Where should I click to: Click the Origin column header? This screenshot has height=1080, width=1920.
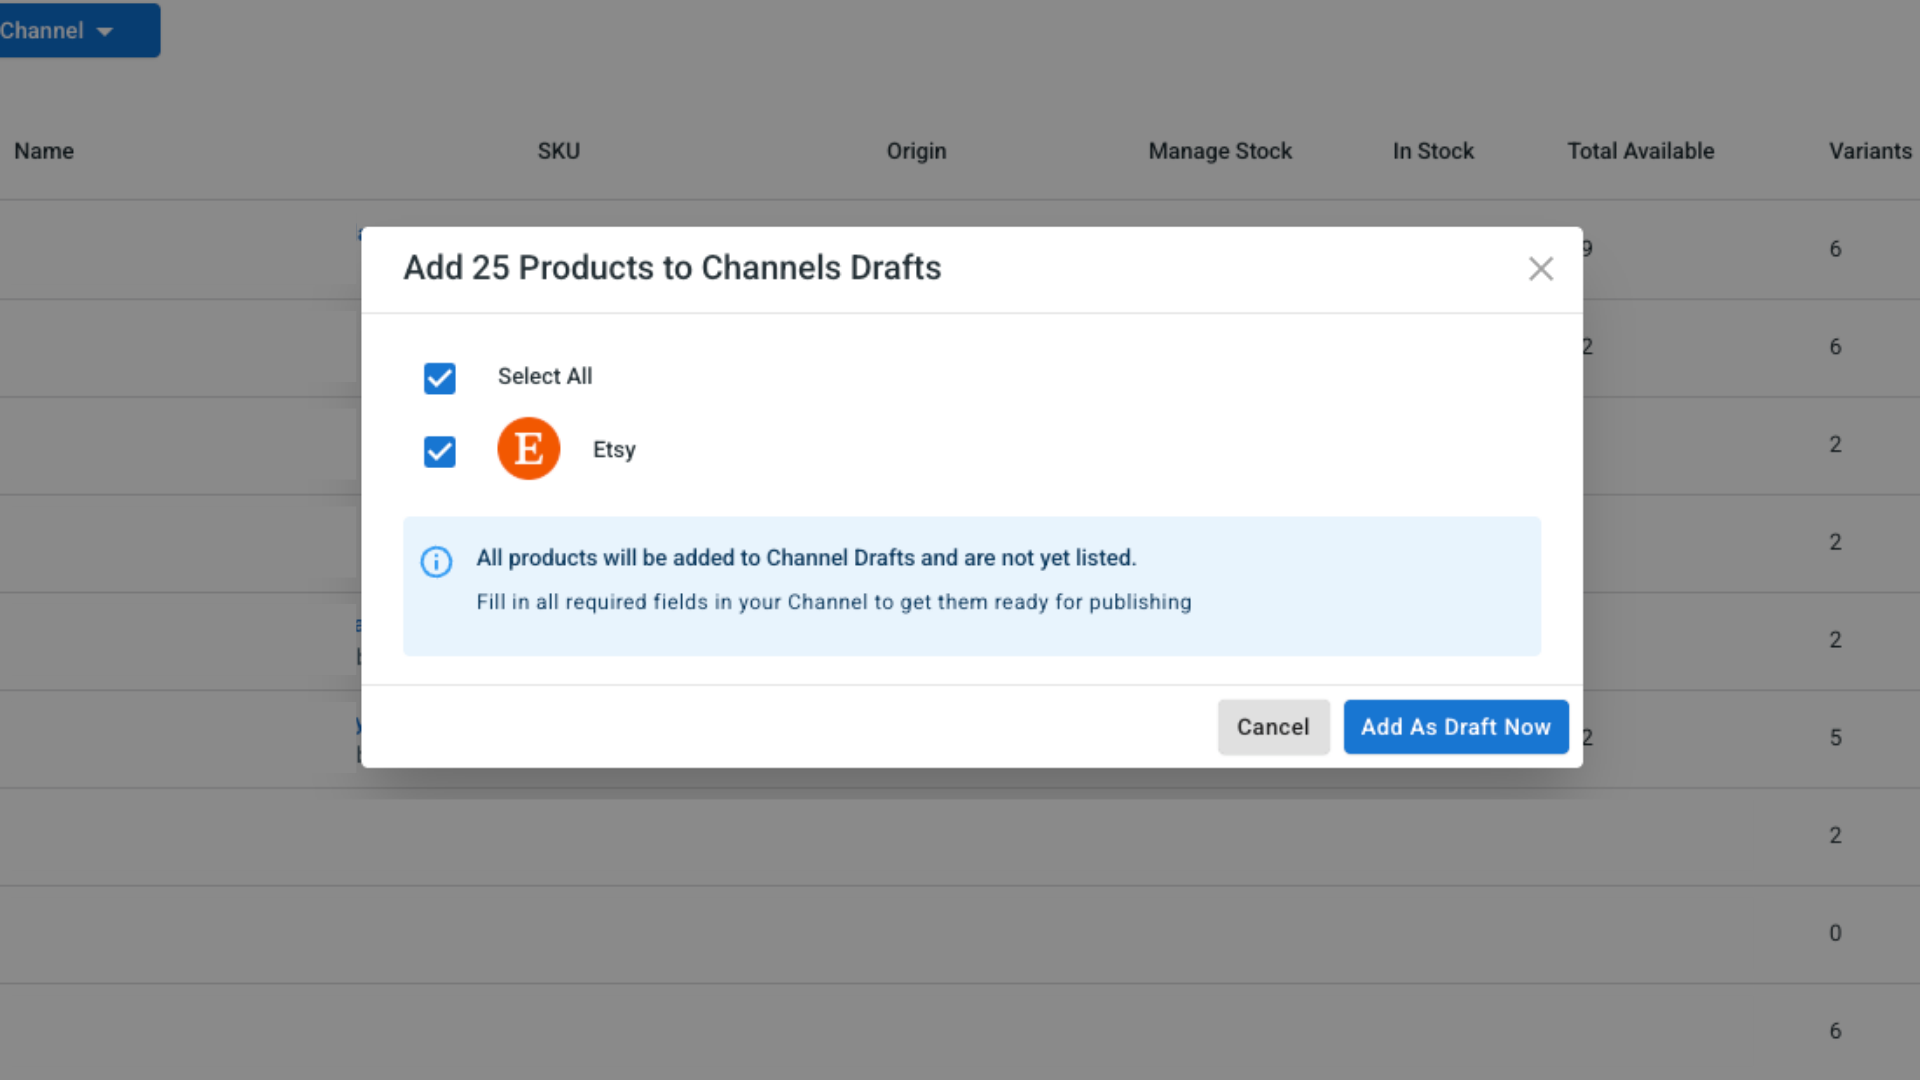coord(916,151)
